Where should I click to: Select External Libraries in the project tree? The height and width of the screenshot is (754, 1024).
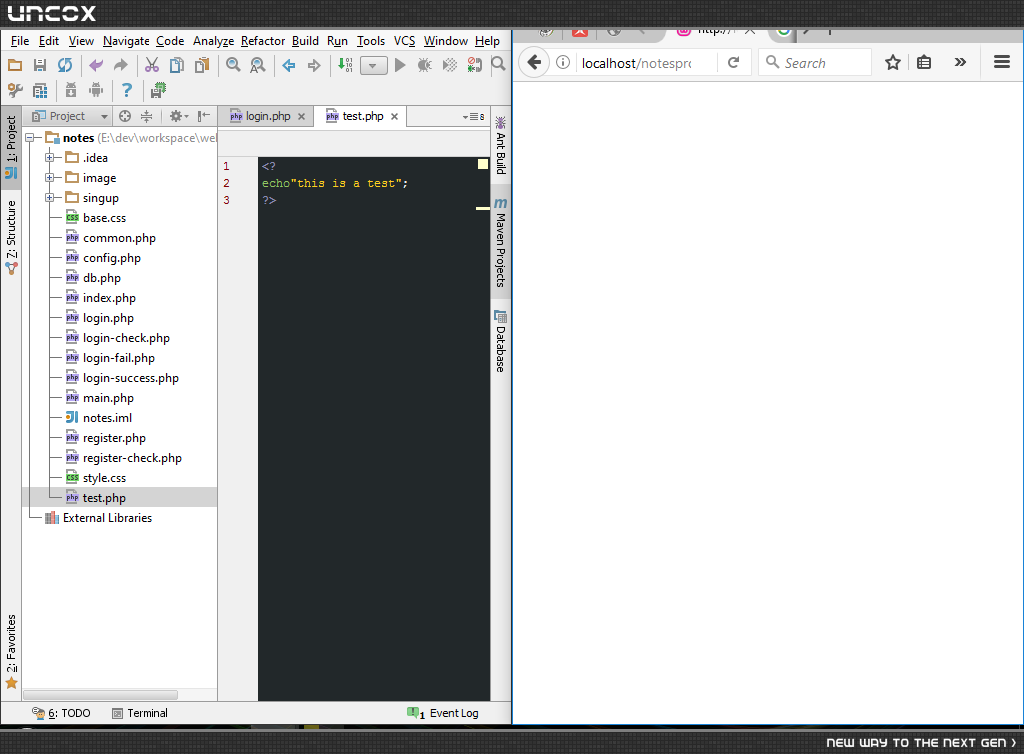coord(107,518)
